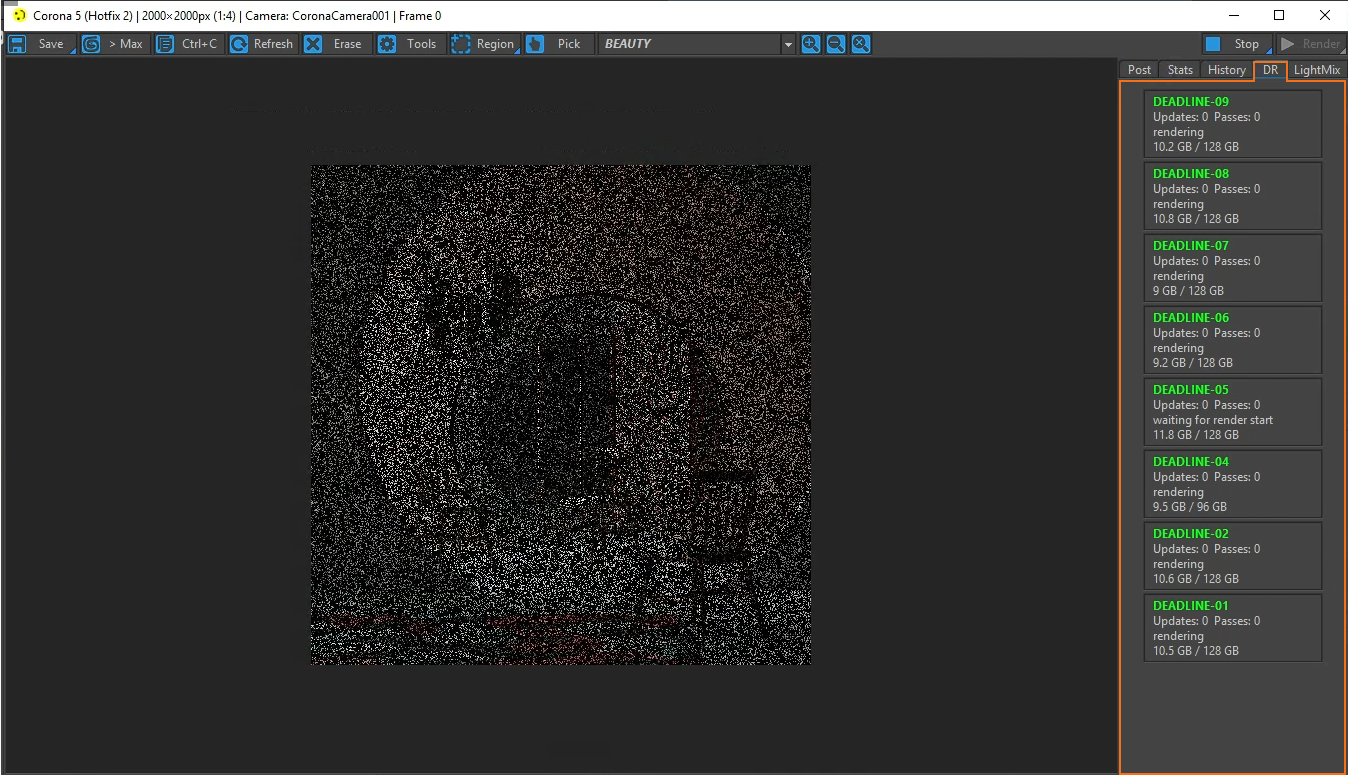
Task: Click the Ctrl+C copy icon
Action: point(165,44)
